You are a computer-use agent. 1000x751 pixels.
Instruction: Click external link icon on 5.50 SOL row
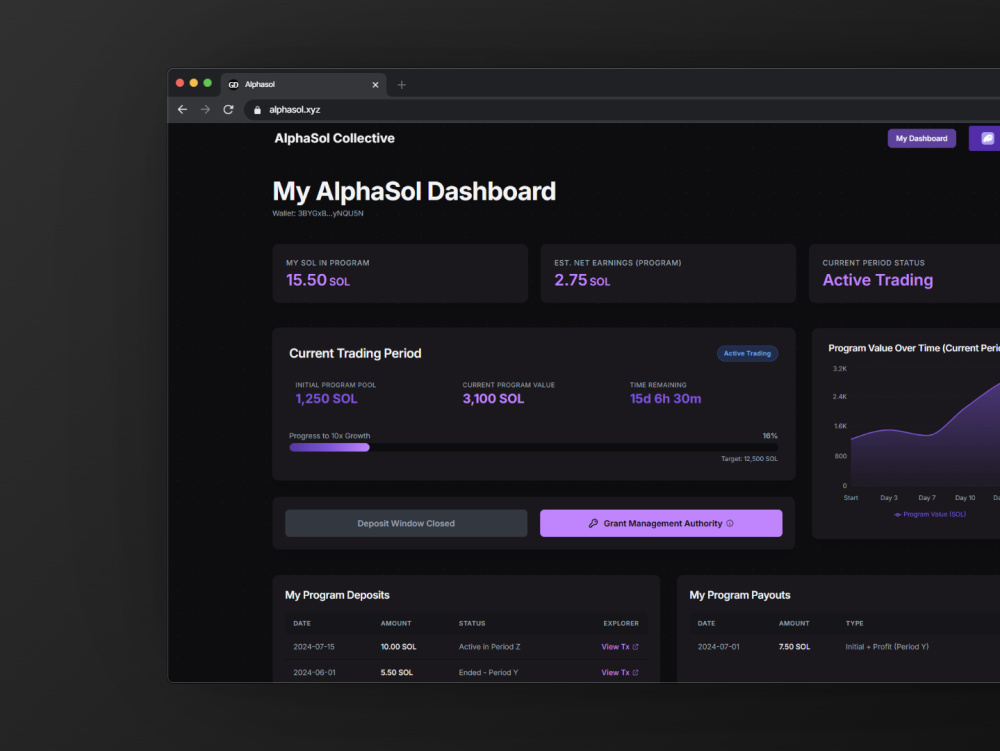tap(635, 673)
